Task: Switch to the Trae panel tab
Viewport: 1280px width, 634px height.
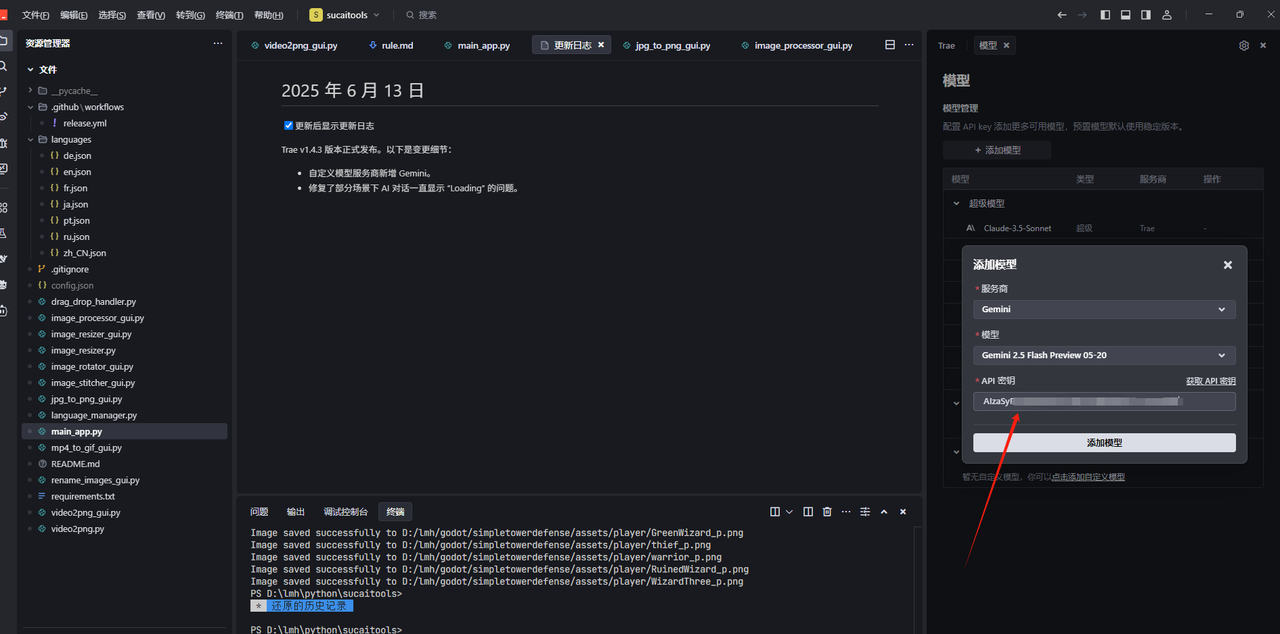Action: 946,45
